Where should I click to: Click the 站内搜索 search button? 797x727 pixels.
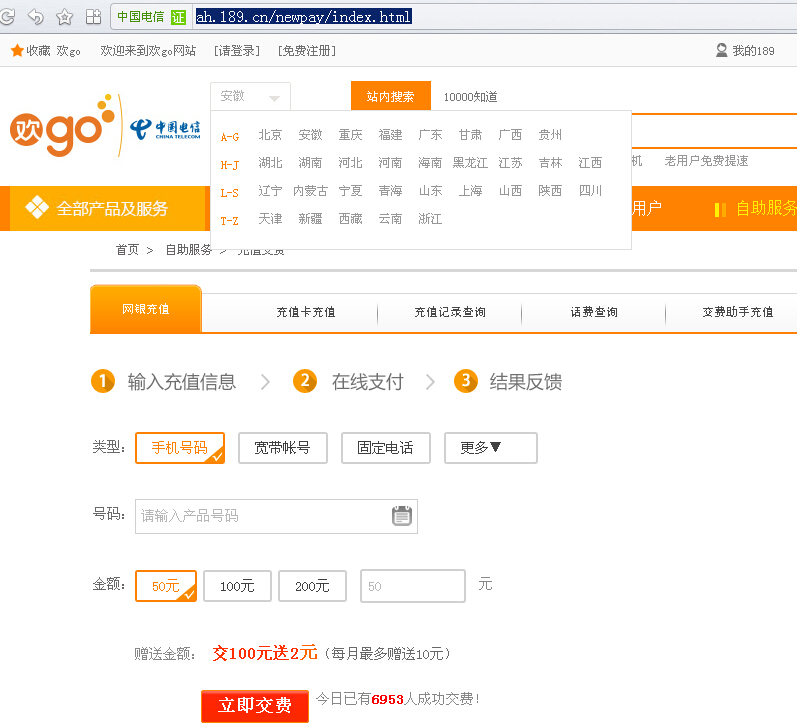(x=390, y=97)
